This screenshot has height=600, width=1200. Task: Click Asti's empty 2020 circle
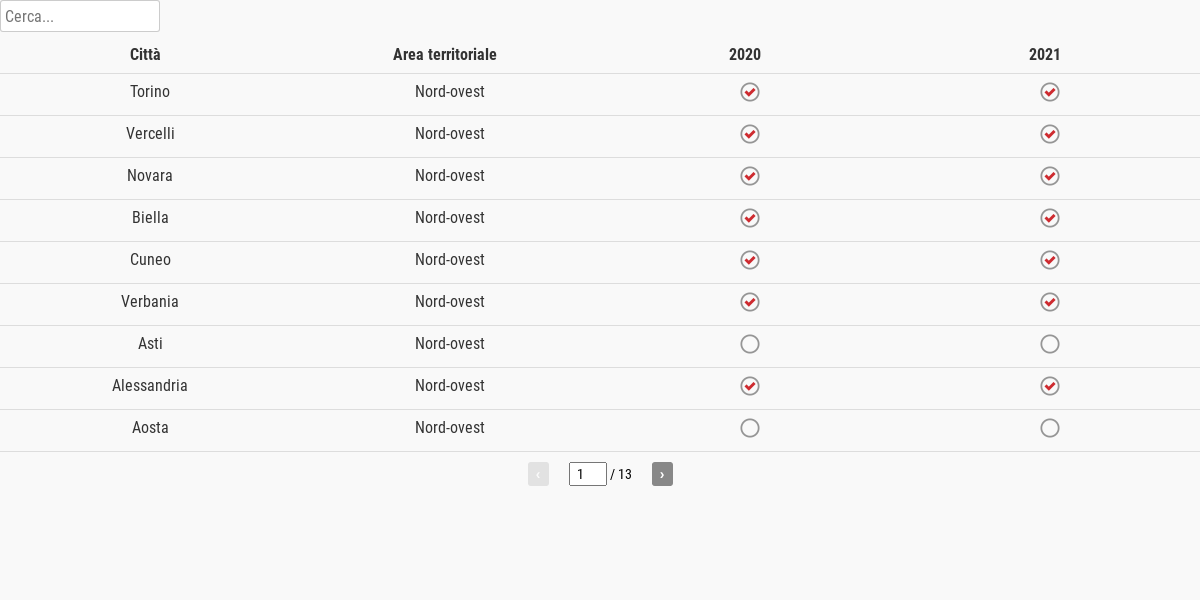pos(750,344)
